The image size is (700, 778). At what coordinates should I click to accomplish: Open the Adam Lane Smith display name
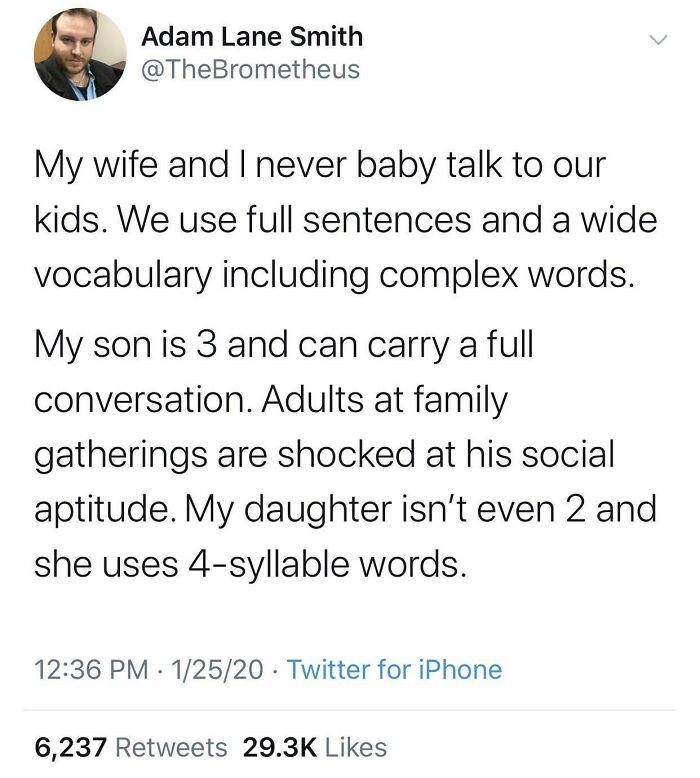pyautogui.click(x=252, y=37)
